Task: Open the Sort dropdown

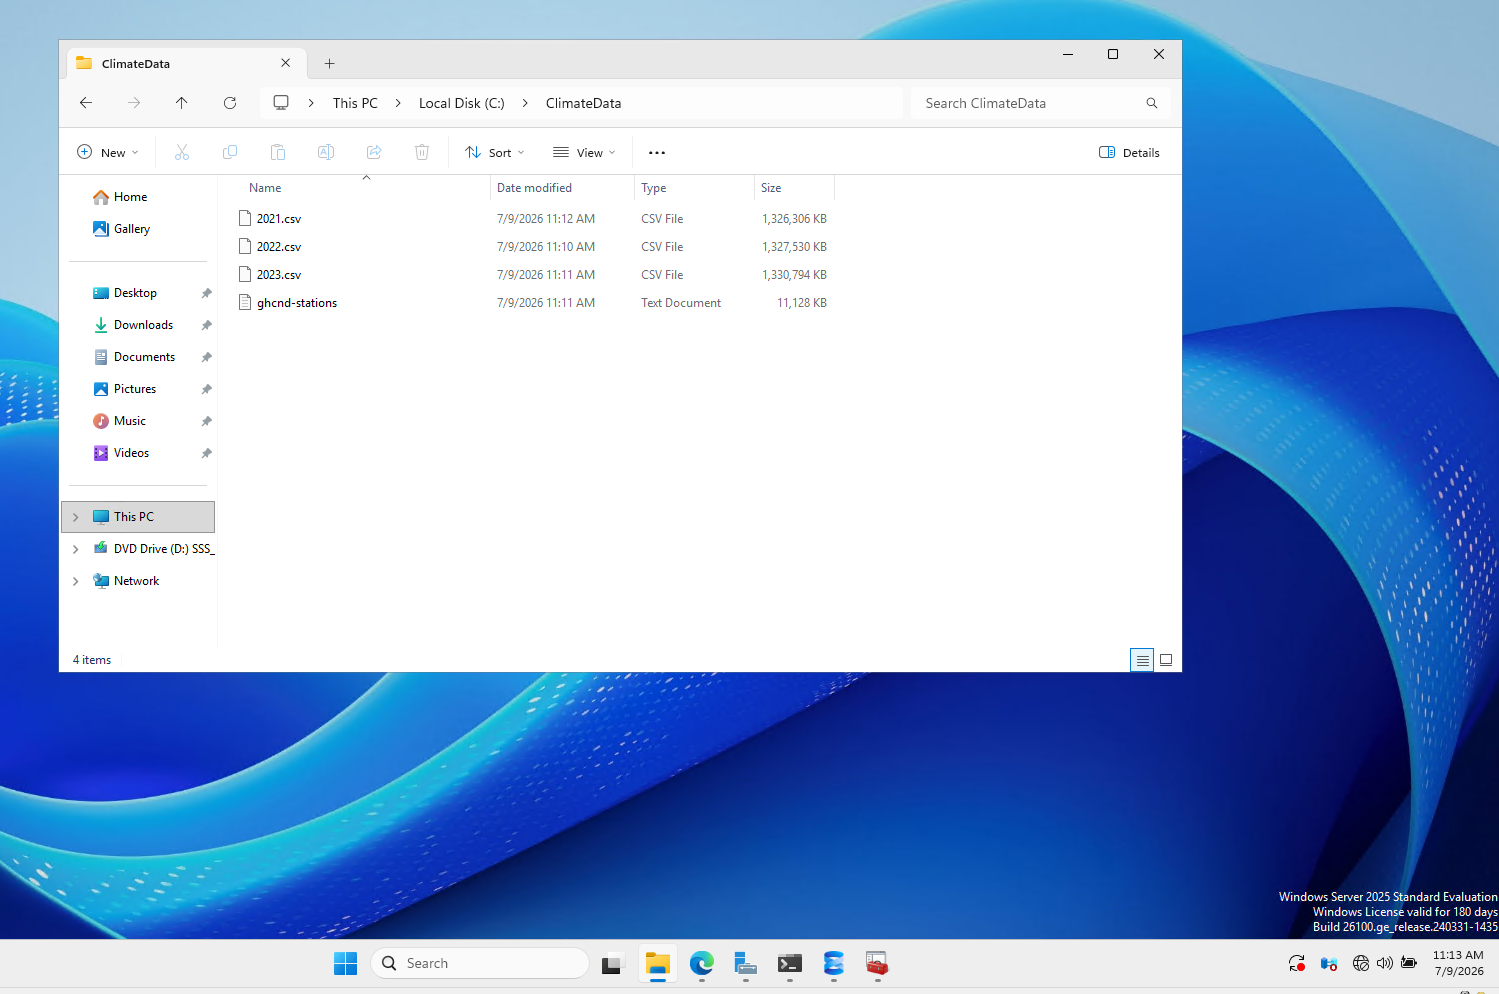Action: (x=495, y=153)
